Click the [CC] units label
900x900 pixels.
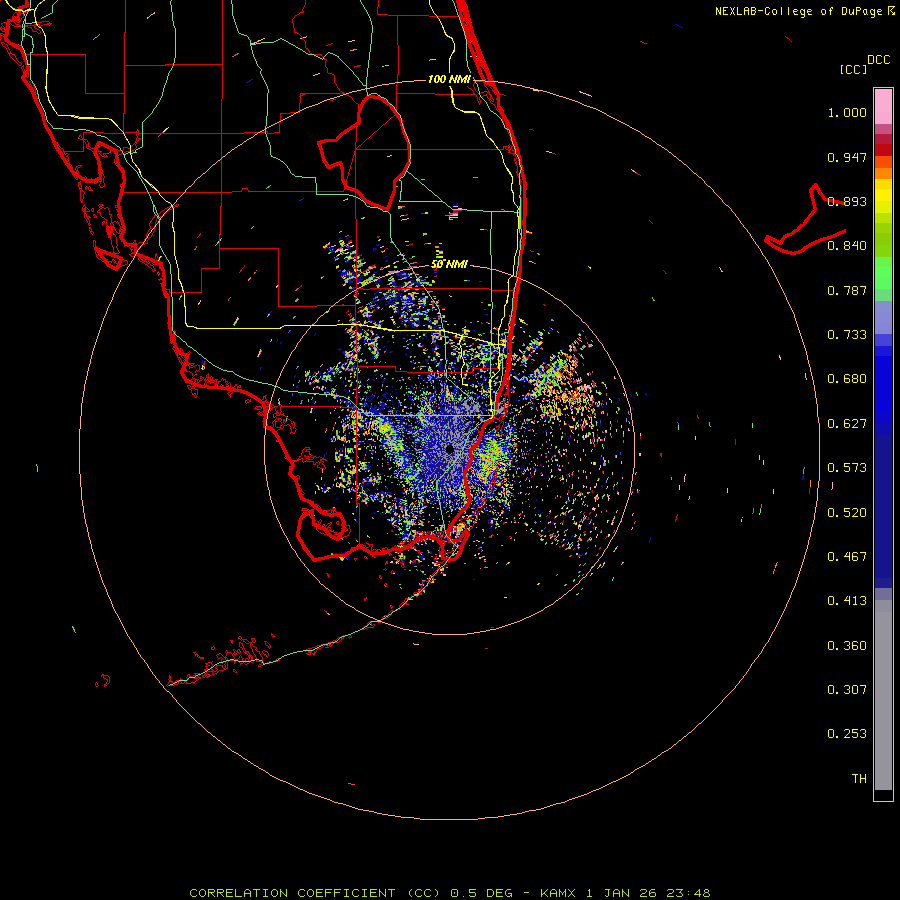(x=853, y=69)
